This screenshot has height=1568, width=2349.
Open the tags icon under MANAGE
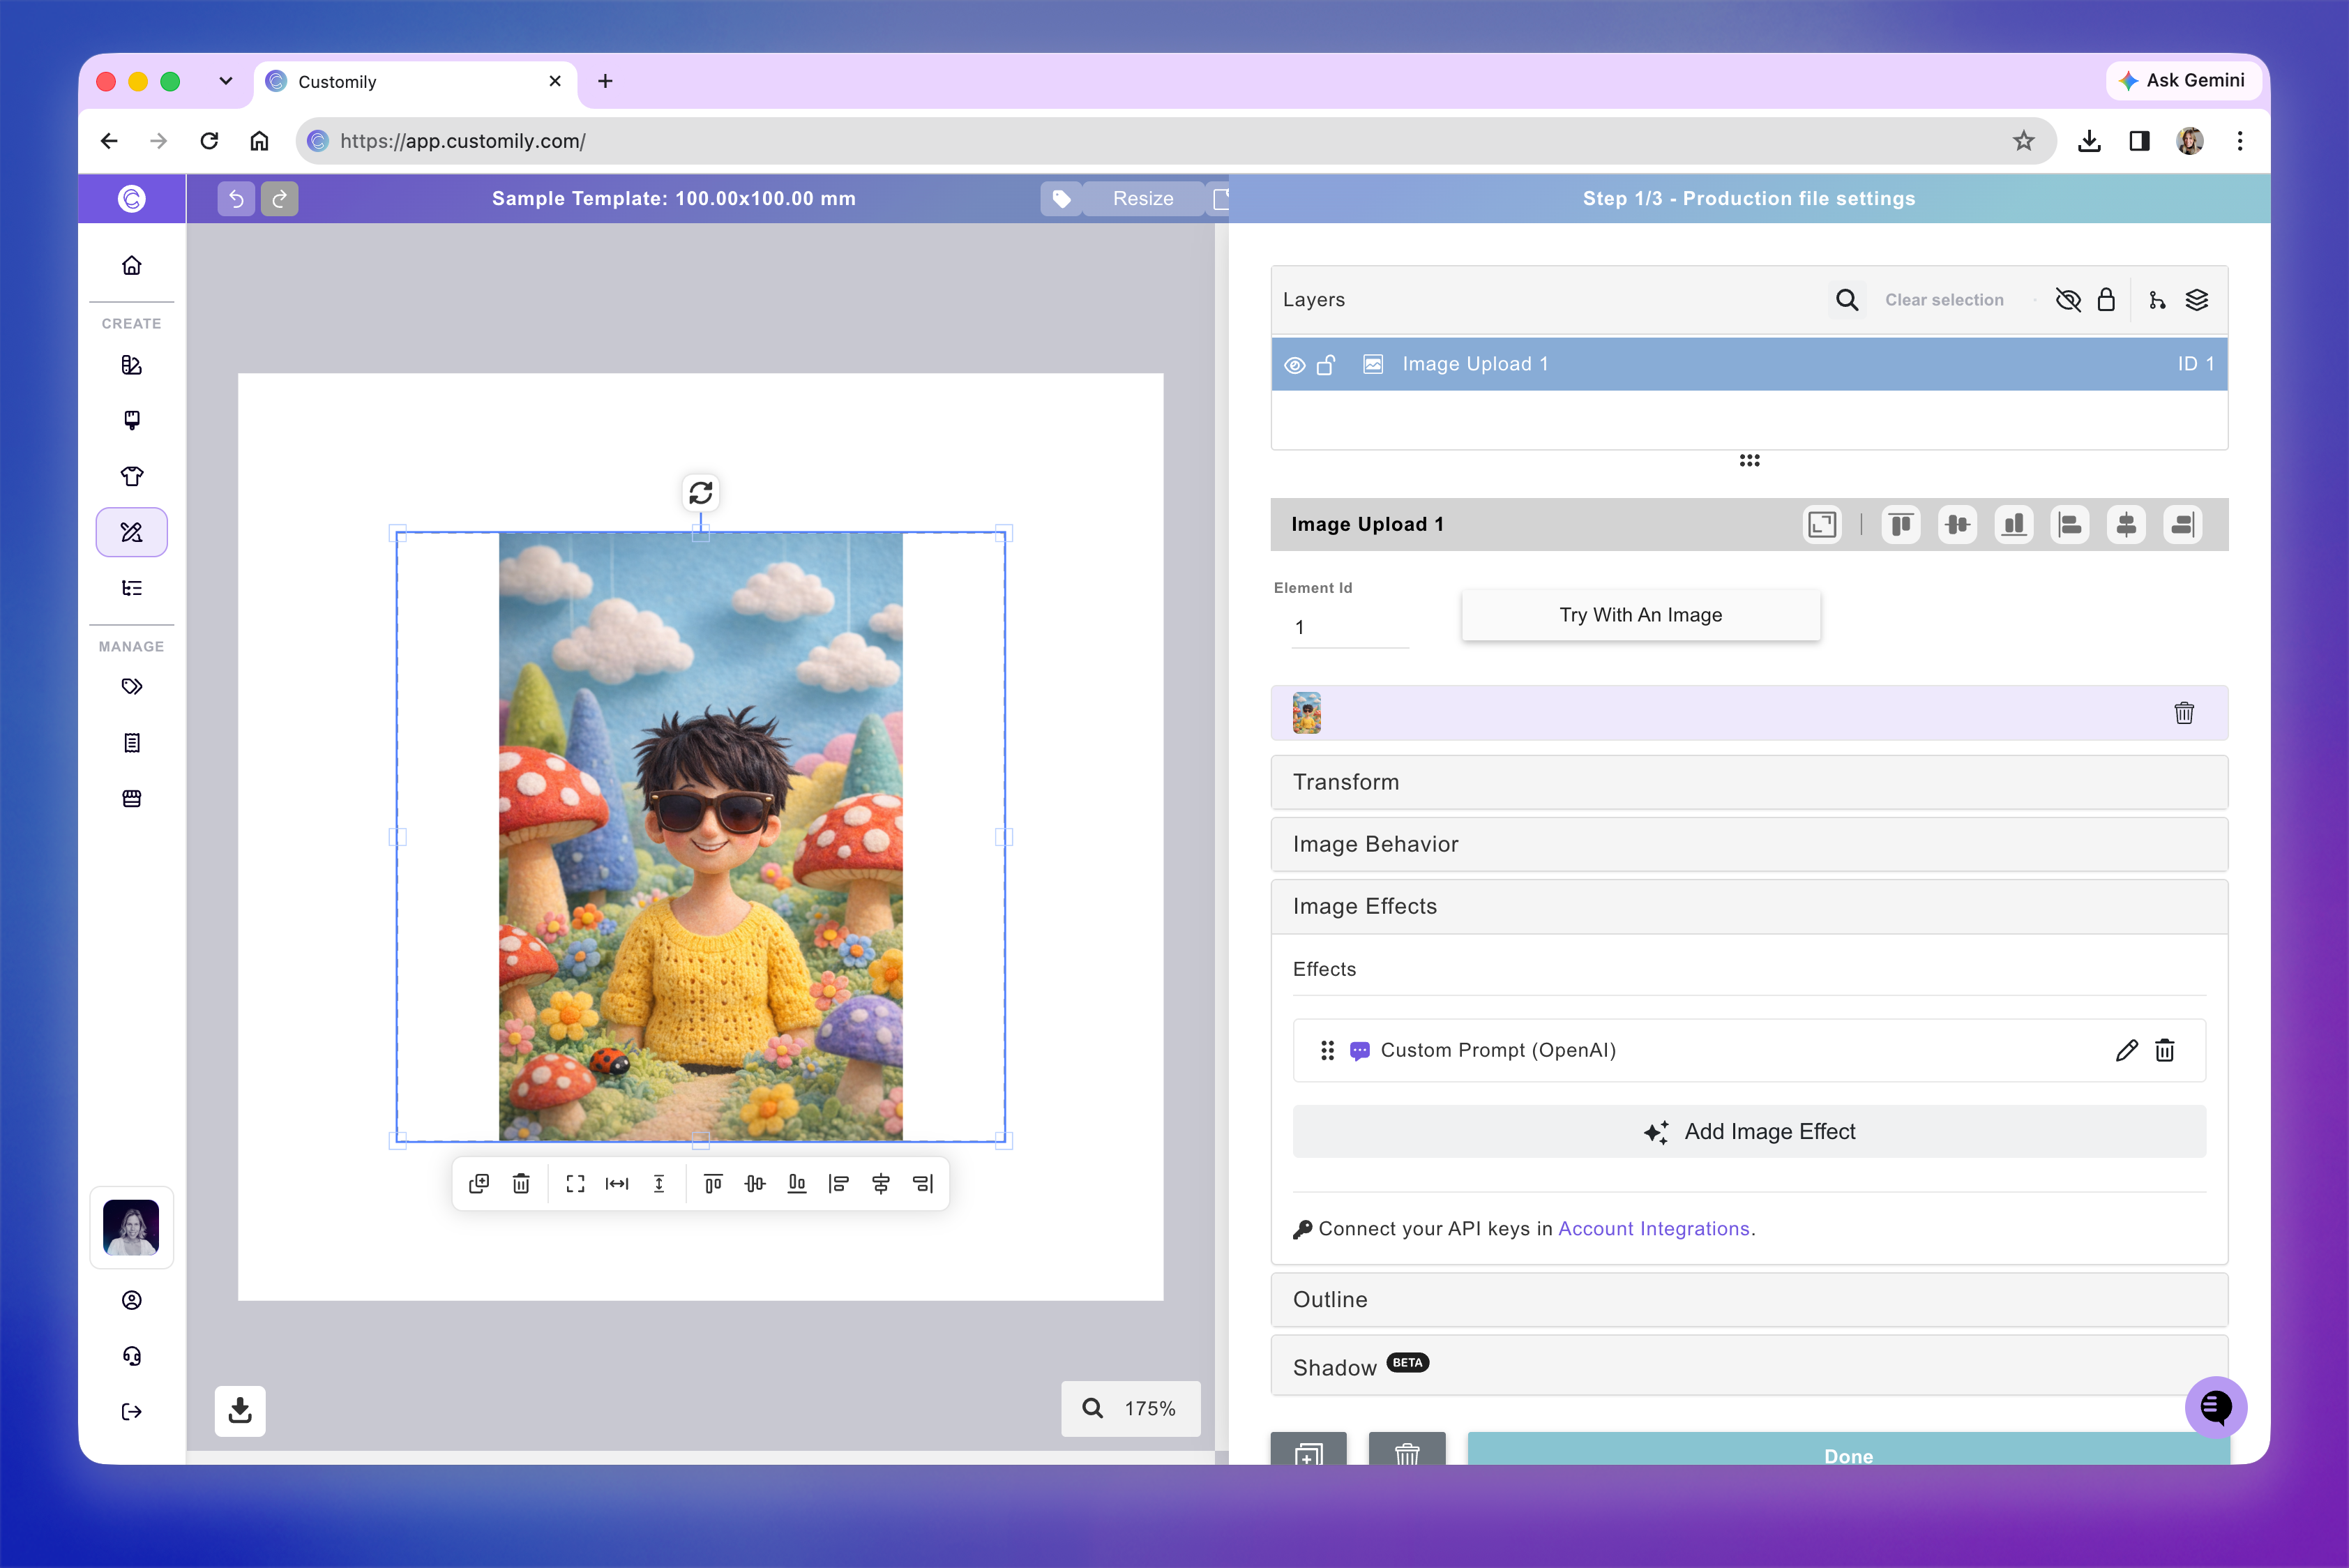coord(131,687)
